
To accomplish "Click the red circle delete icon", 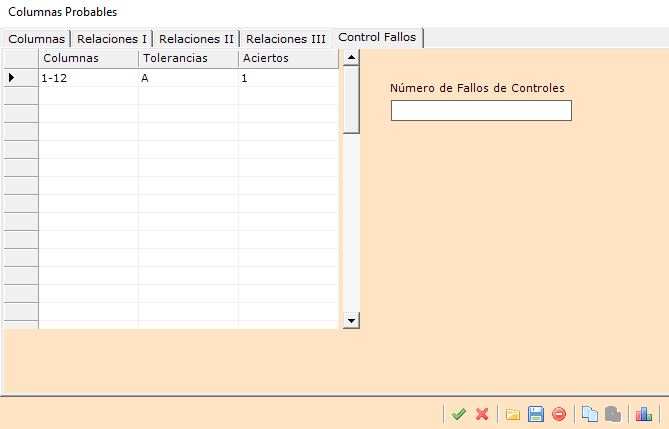I will [x=559, y=414].
